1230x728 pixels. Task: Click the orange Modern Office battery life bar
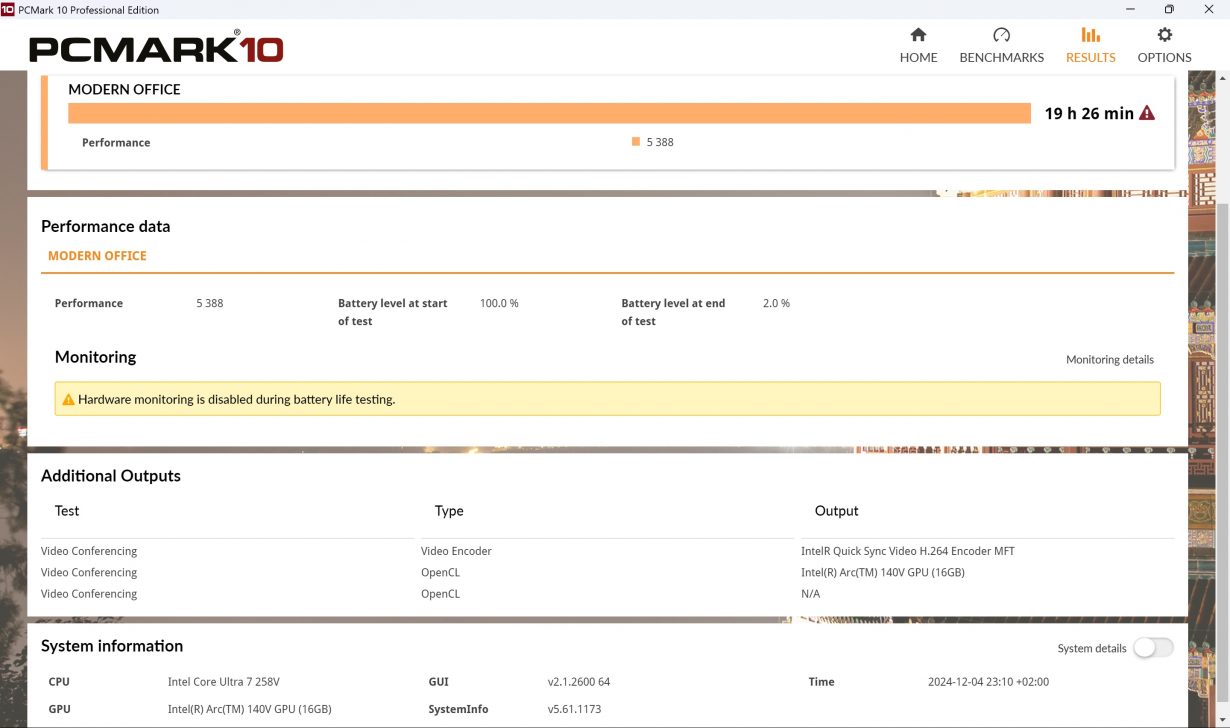(548, 113)
